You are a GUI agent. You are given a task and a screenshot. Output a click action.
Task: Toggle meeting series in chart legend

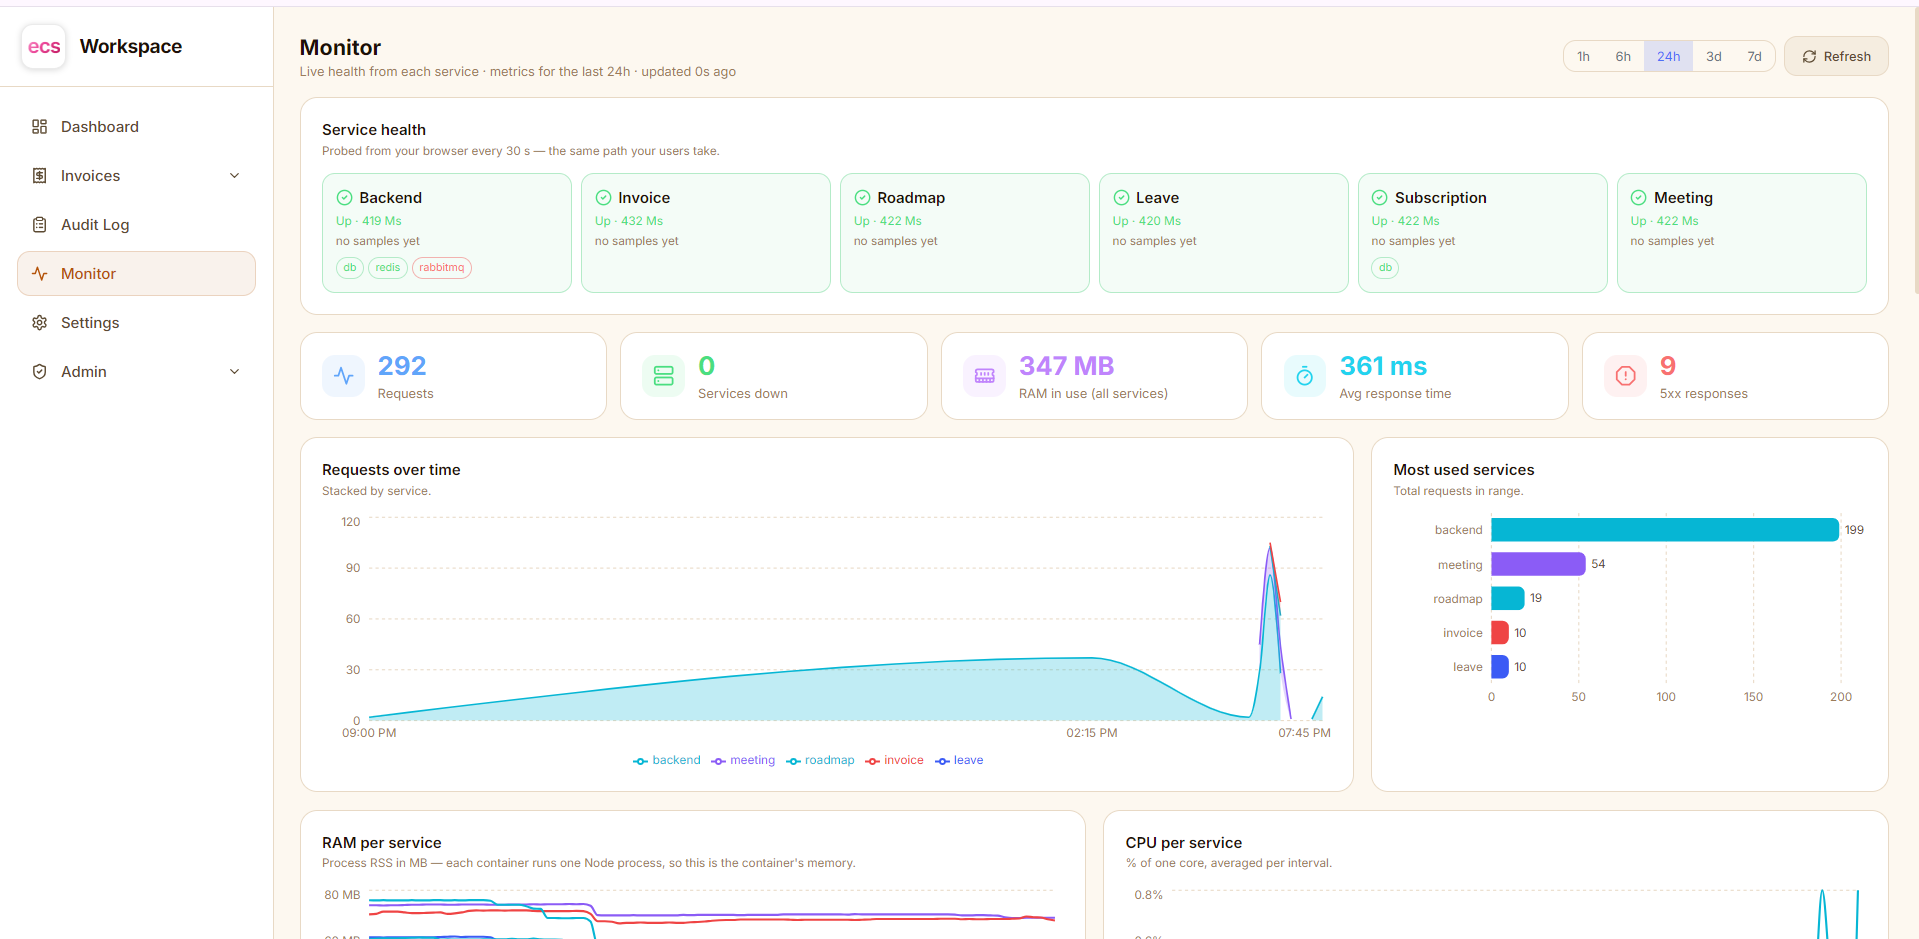[x=743, y=761]
